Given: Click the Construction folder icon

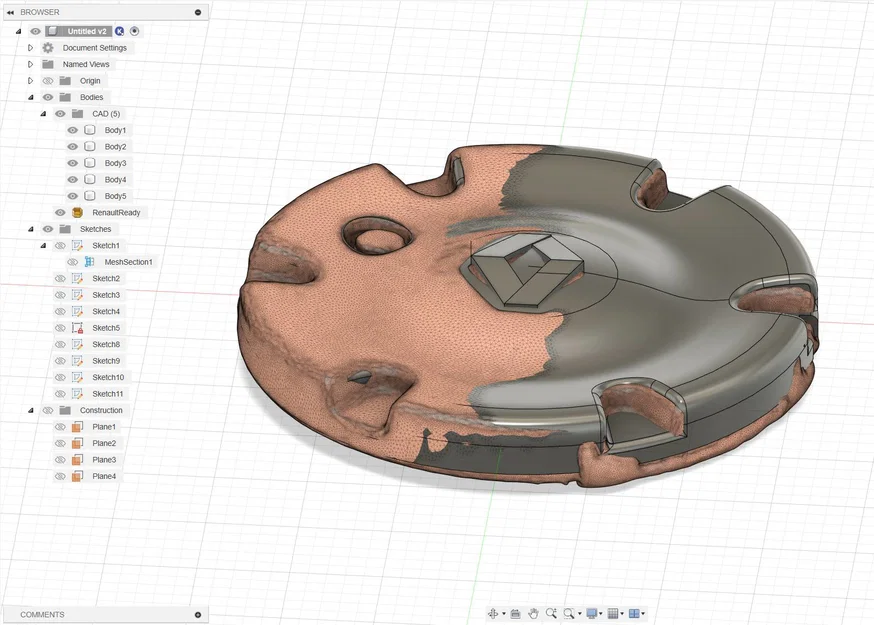Looking at the screenshot, I should 65,410.
